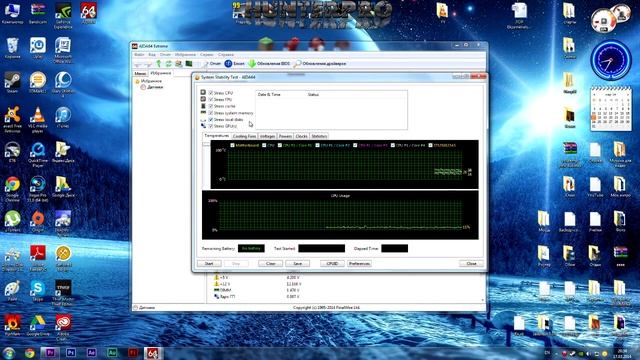Open the Origin desktop icon
The height and width of the screenshot is (360, 640).
point(38,221)
